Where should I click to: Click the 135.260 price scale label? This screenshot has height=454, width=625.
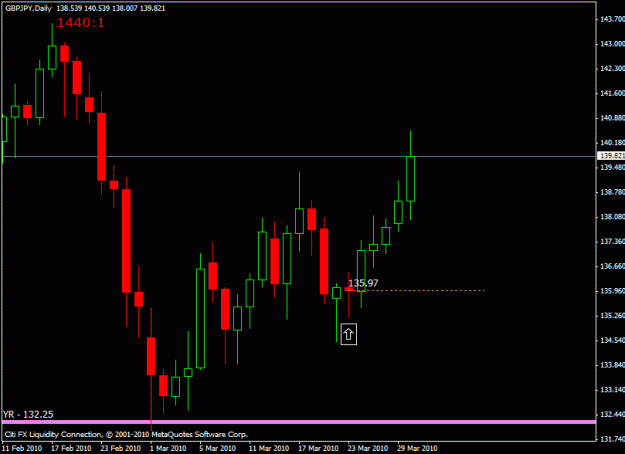point(612,316)
